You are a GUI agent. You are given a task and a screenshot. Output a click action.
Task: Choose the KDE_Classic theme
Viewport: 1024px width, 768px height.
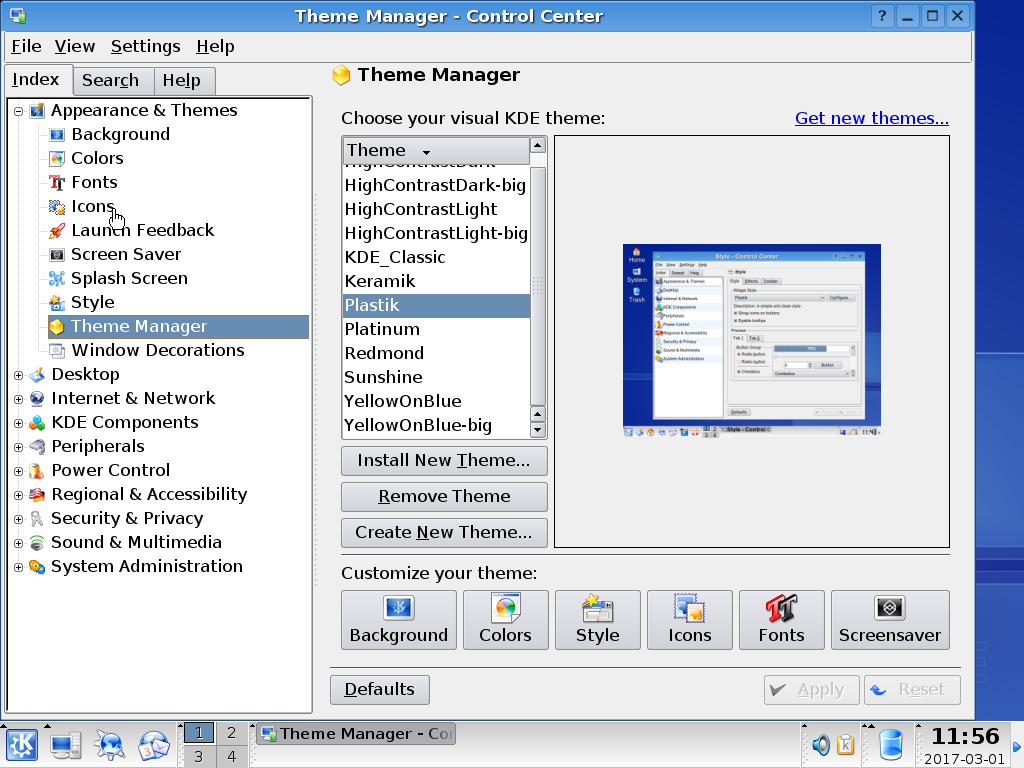[436, 257]
